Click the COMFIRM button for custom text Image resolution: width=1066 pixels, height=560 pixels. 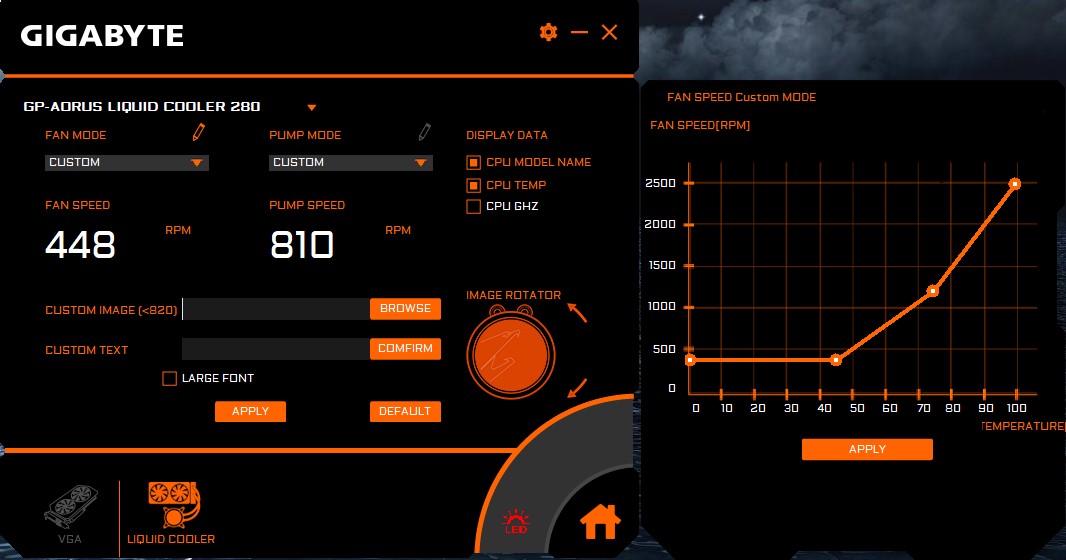tap(405, 349)
